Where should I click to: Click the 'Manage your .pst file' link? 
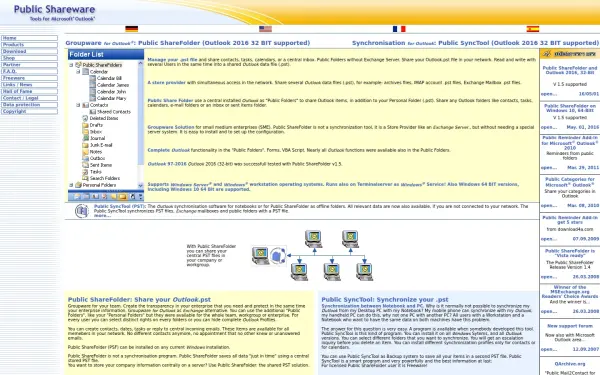172,60
